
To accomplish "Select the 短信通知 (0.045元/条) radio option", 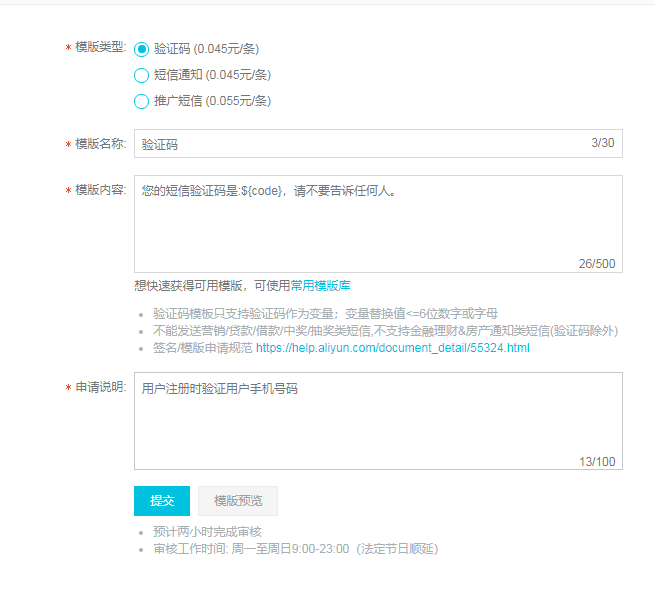I will [141, 75].
